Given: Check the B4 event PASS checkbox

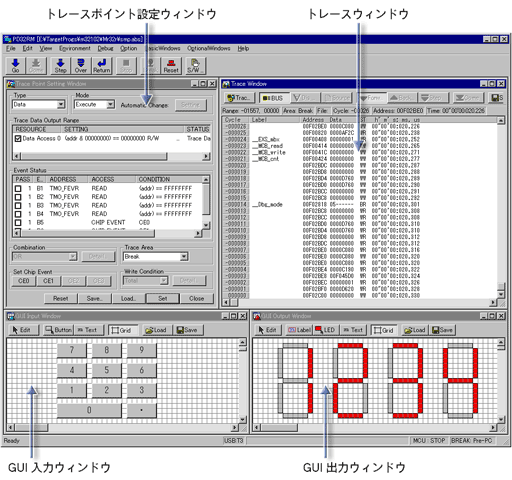Looking at the screenshot, I should (18, 214).
